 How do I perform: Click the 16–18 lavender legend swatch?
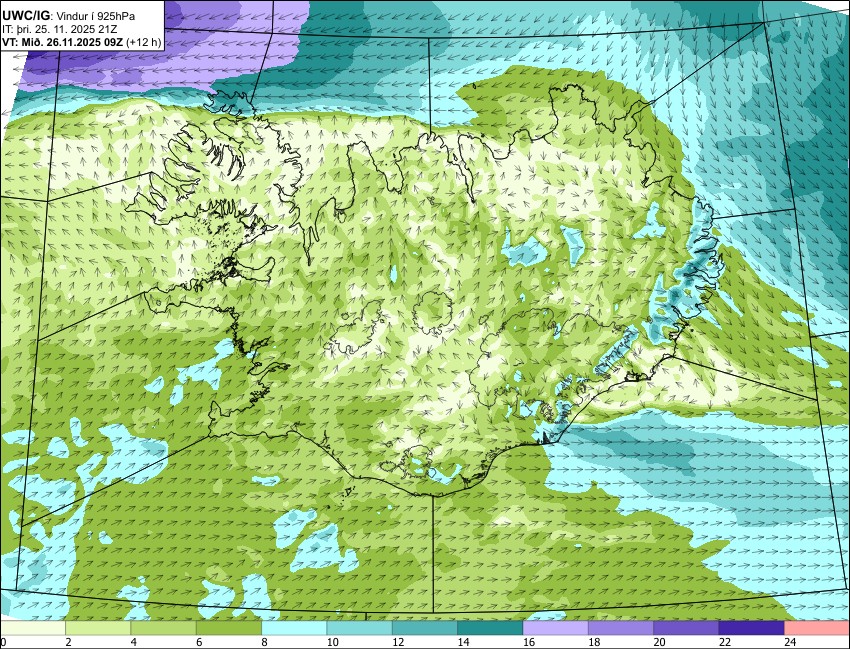pos(556,628)
